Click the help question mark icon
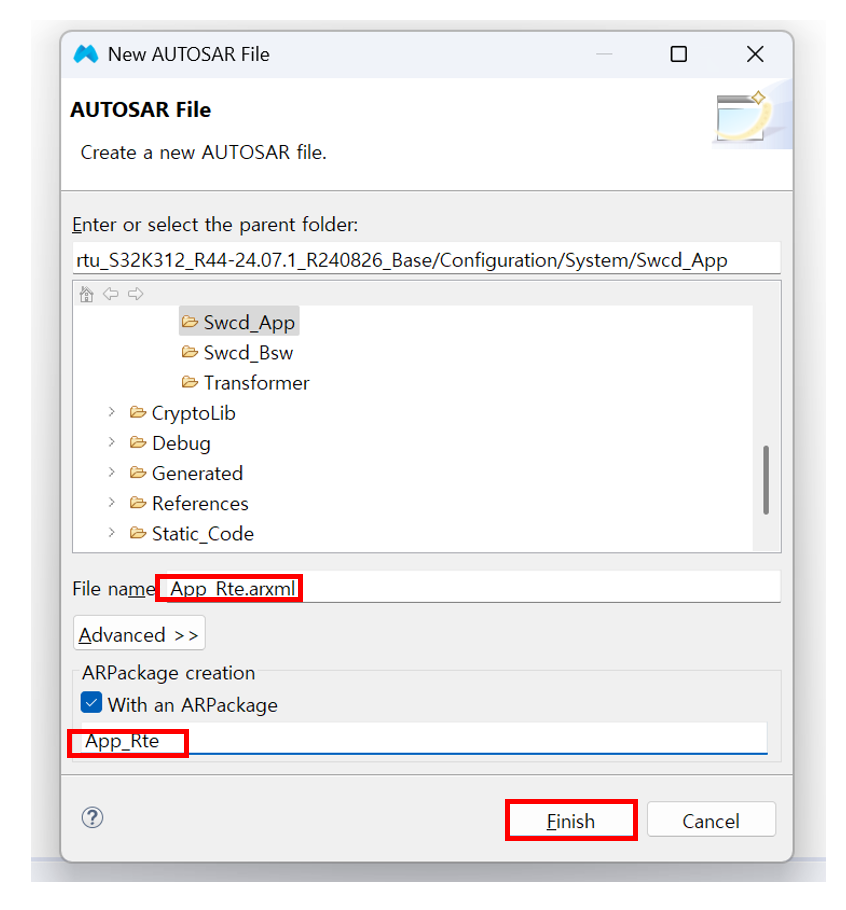 92,818
